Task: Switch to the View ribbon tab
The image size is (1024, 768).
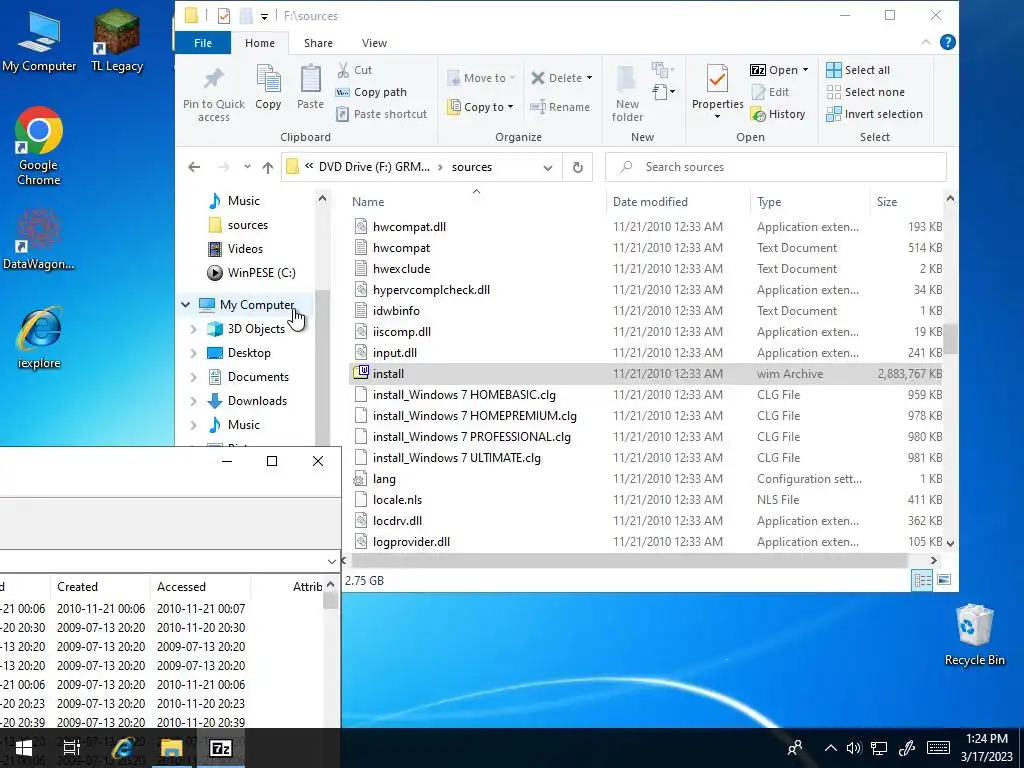Action: 374,43
